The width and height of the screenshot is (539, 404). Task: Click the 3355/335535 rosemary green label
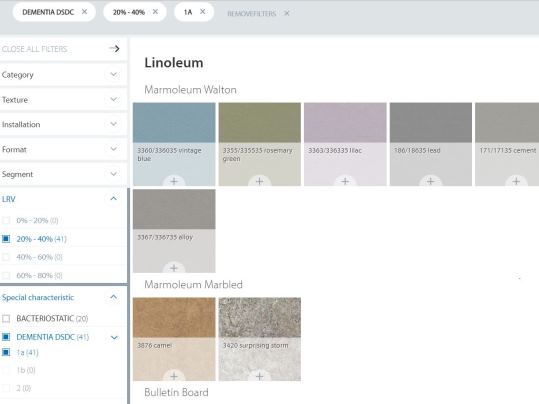(257, 154)
